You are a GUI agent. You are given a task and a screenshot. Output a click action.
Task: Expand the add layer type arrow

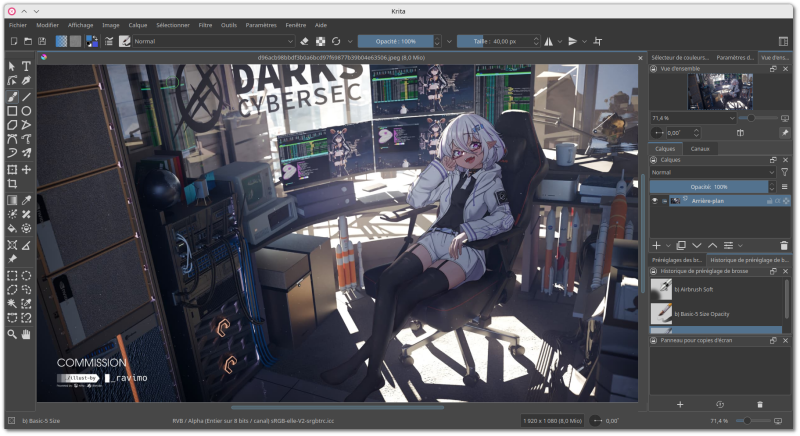(x=668, y=246)
